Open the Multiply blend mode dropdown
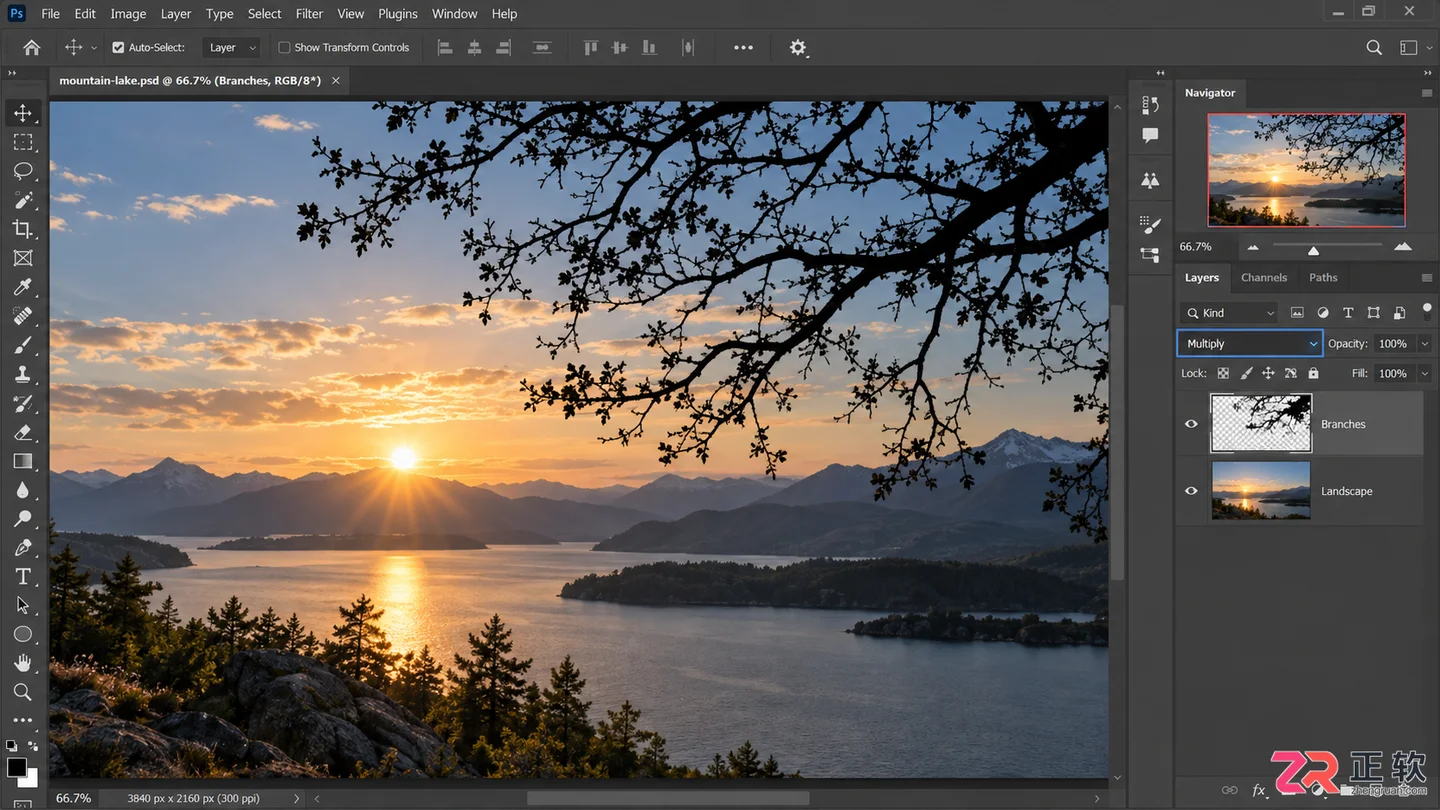 point(1250,343)
